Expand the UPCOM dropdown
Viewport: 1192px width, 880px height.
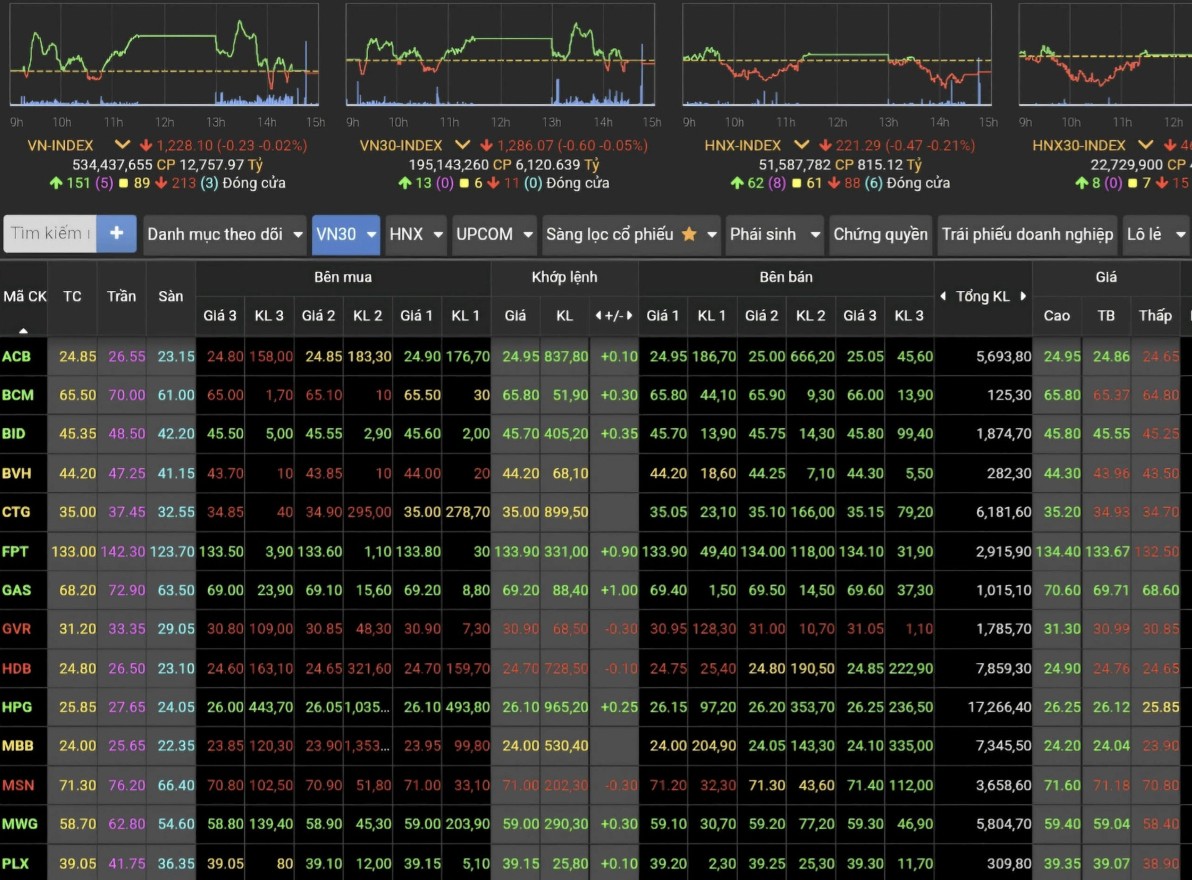coord(494,234)
